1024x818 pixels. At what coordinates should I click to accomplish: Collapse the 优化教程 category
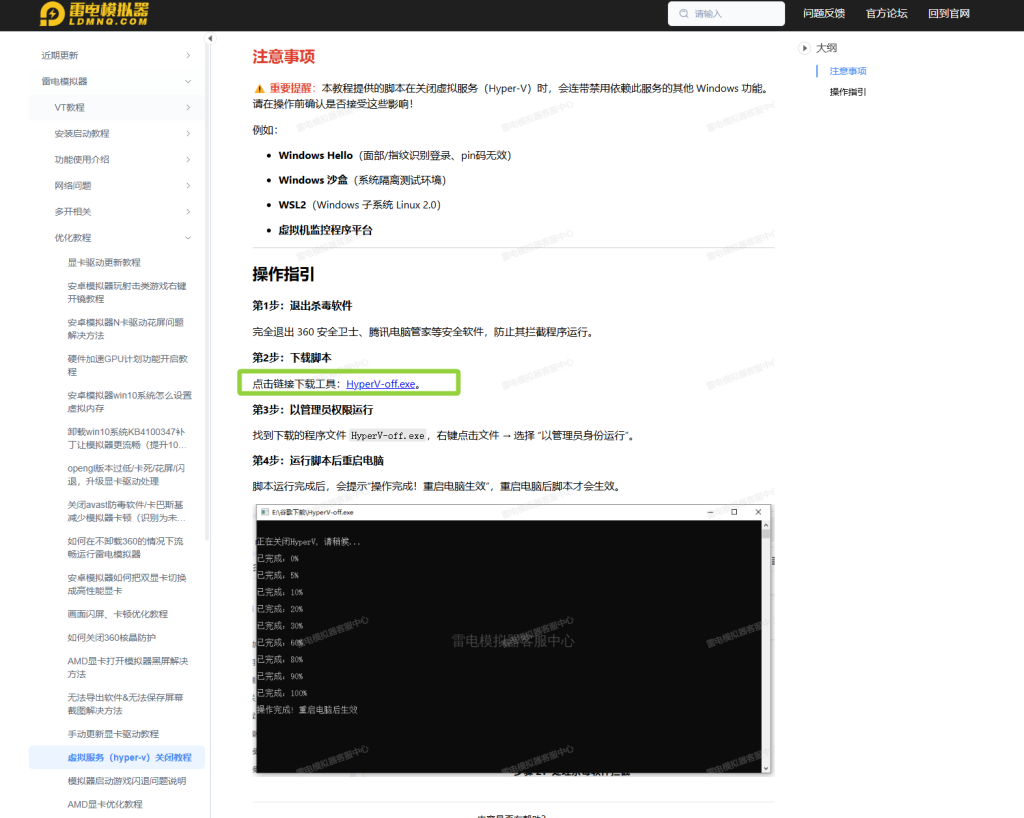188,238
